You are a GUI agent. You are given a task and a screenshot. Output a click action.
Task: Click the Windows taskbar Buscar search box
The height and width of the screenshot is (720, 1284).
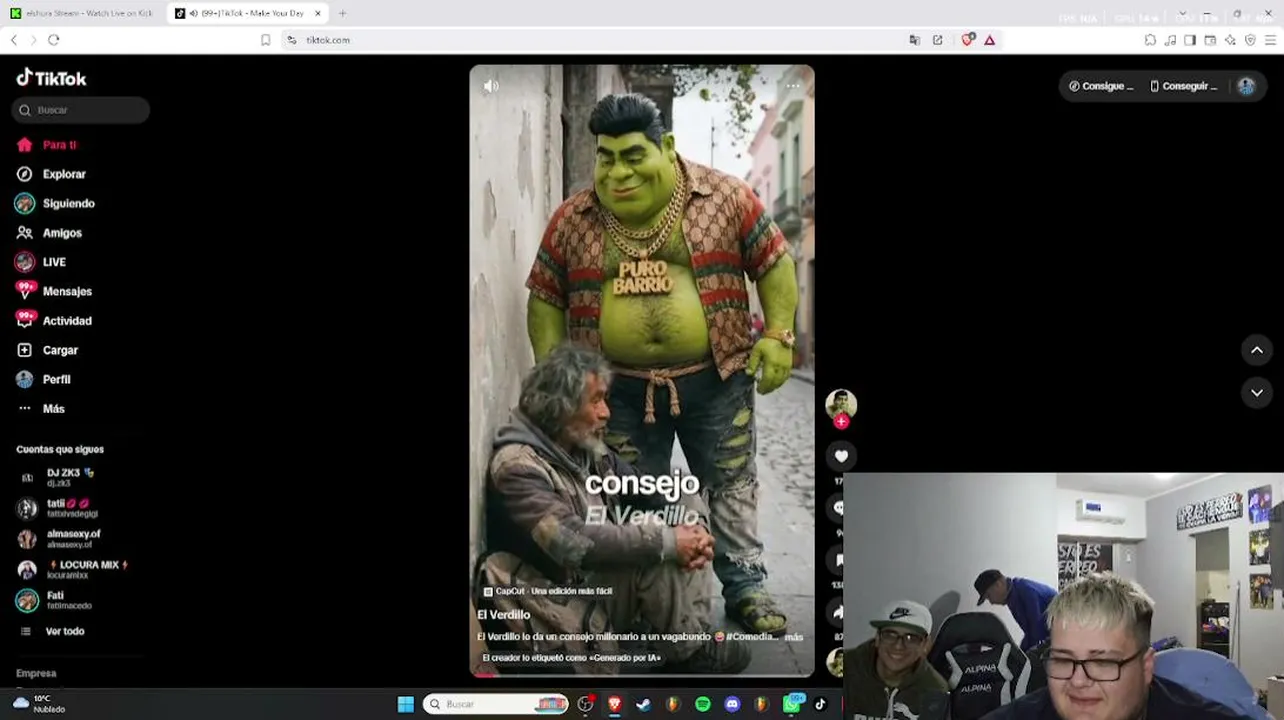(x=496, y=704)
